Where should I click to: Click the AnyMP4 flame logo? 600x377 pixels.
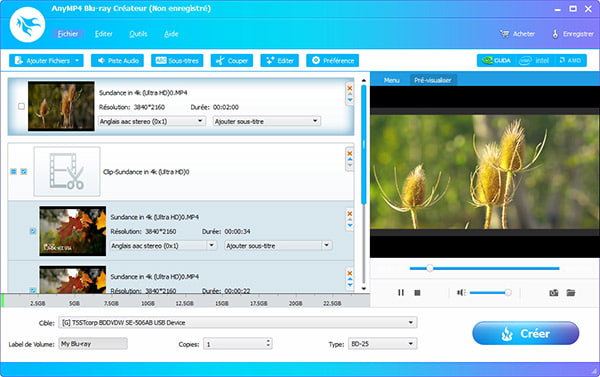point(28,25)
